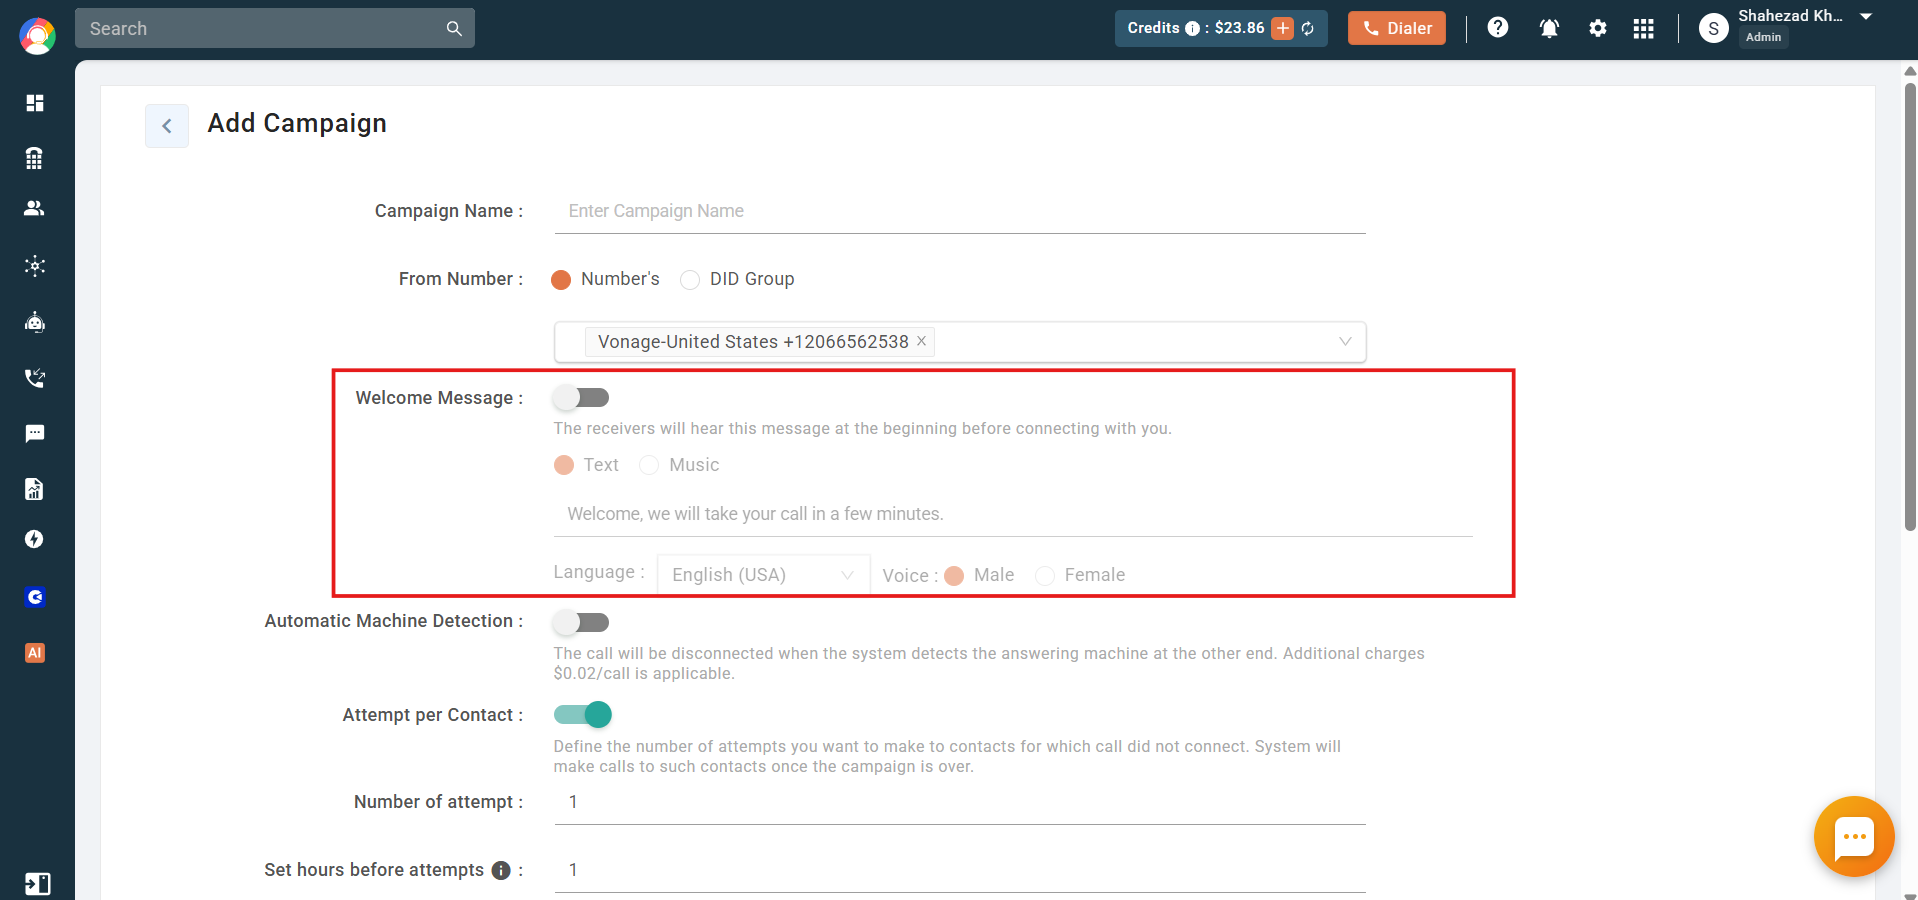This screenshot has width=1918, height=900.
Task: Open the dashboard icon in sidebar
Action: click(x=35, y=103)
